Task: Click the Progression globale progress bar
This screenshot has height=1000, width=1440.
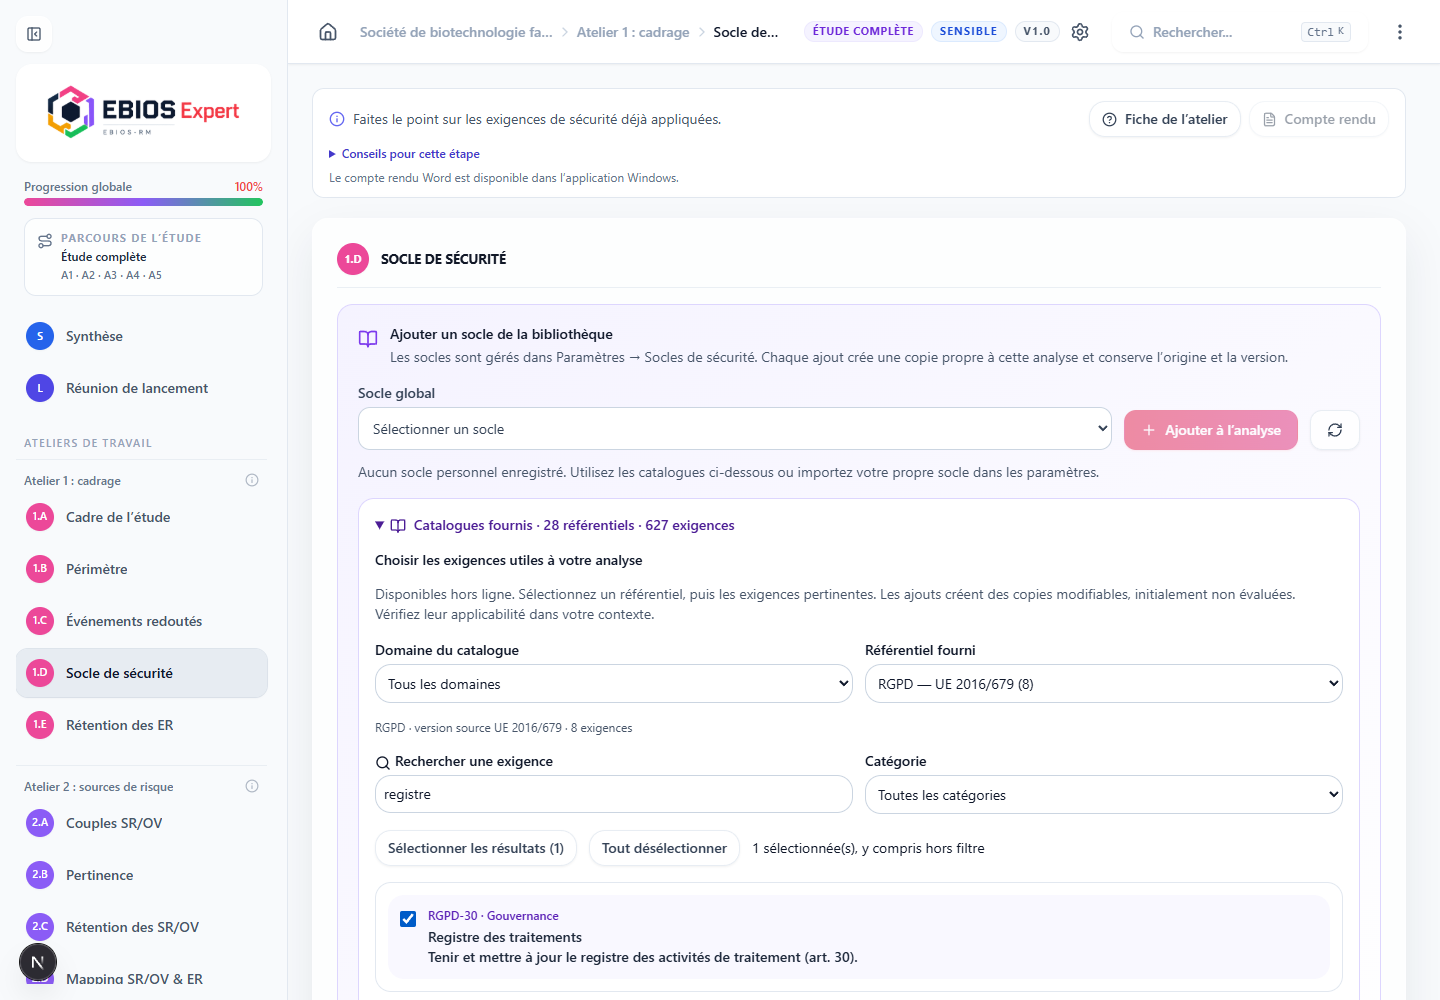Action: coord(143,202)
